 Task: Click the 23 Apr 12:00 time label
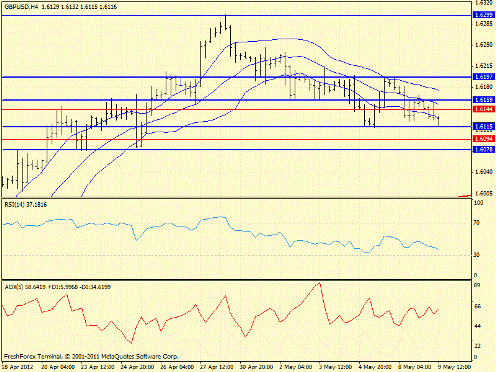click(97, 367)
